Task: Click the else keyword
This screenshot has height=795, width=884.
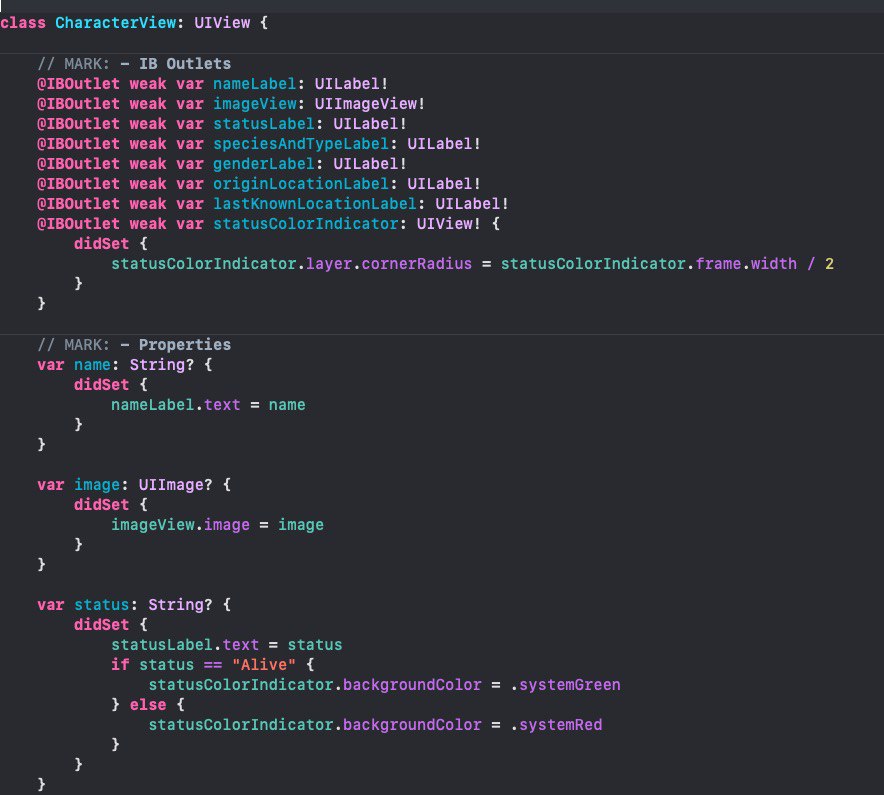Action: coord(148,705)
